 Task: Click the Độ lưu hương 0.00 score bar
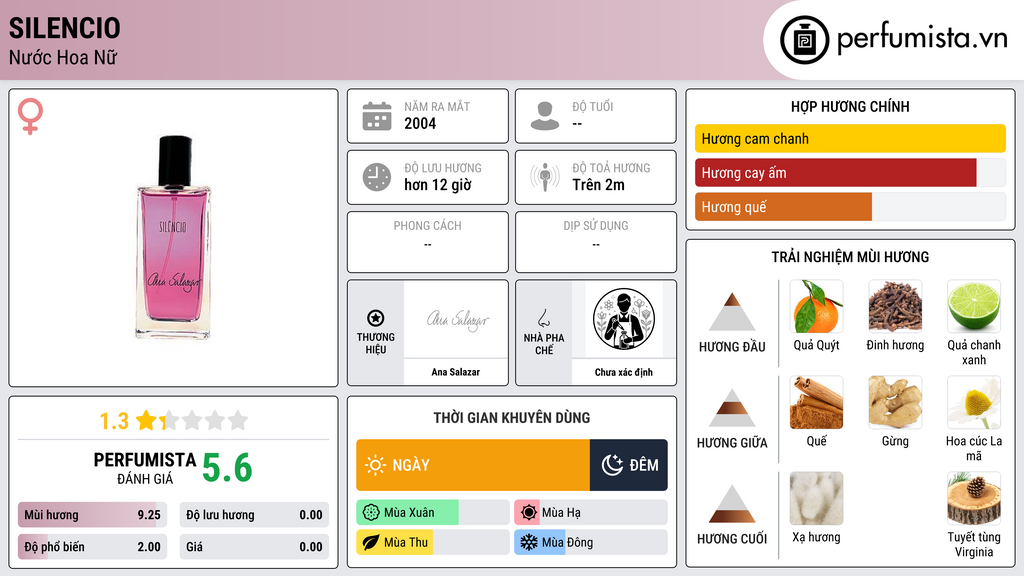click(x=254, y=515)
